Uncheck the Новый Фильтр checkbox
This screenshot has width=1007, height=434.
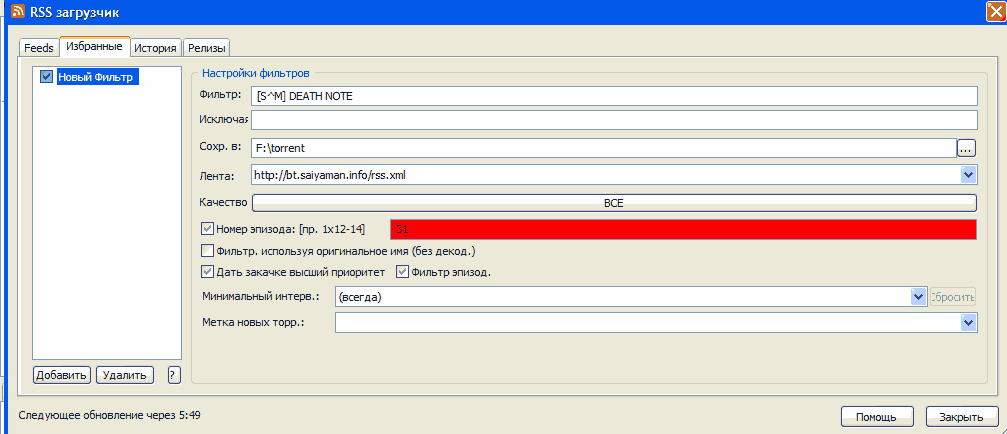(46, 77)
